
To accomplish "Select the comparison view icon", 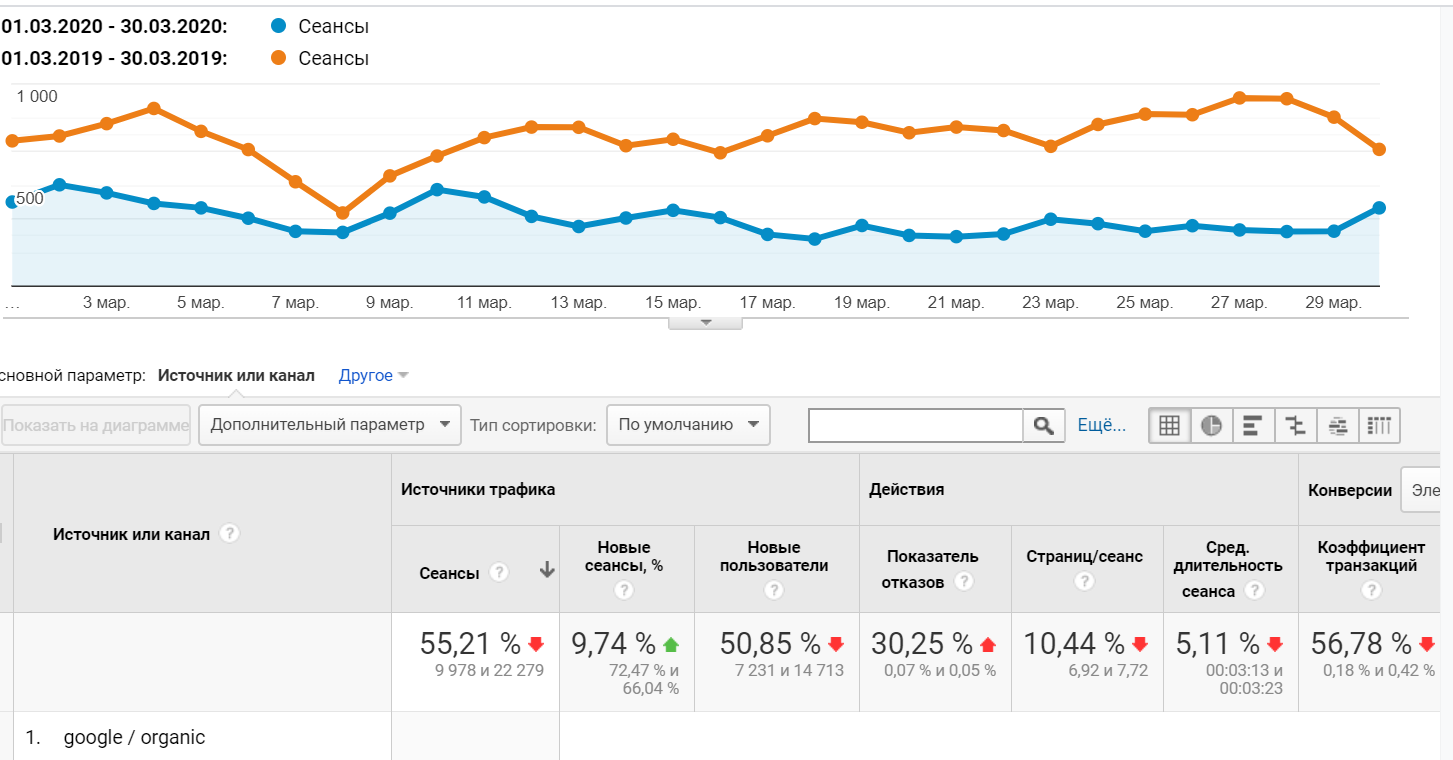I will pos(1295,425).
